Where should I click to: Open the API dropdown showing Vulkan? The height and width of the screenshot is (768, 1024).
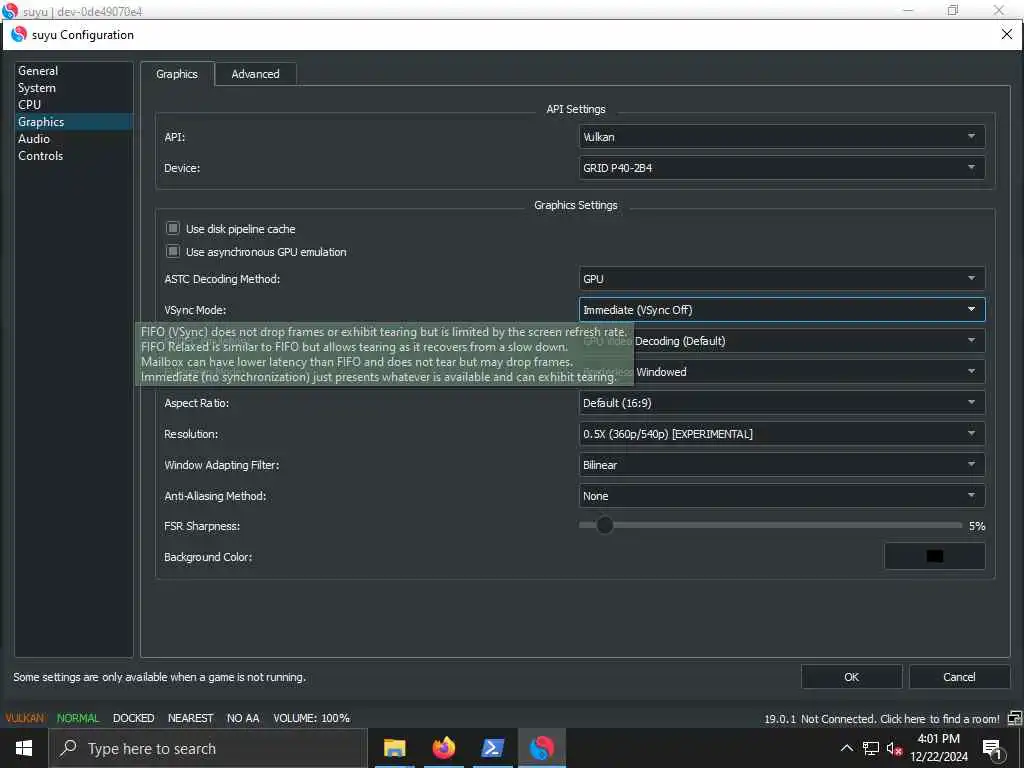pyautogui.click(x=782, y=136)
